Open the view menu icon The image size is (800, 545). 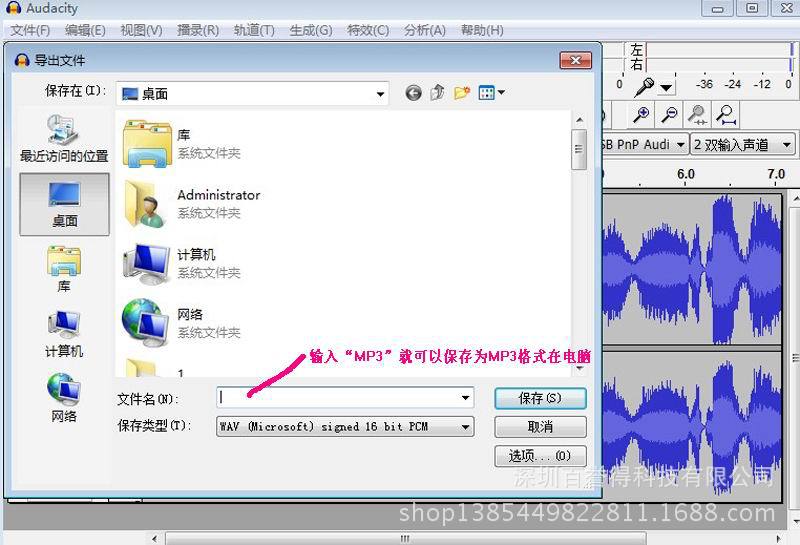point(491,93)
